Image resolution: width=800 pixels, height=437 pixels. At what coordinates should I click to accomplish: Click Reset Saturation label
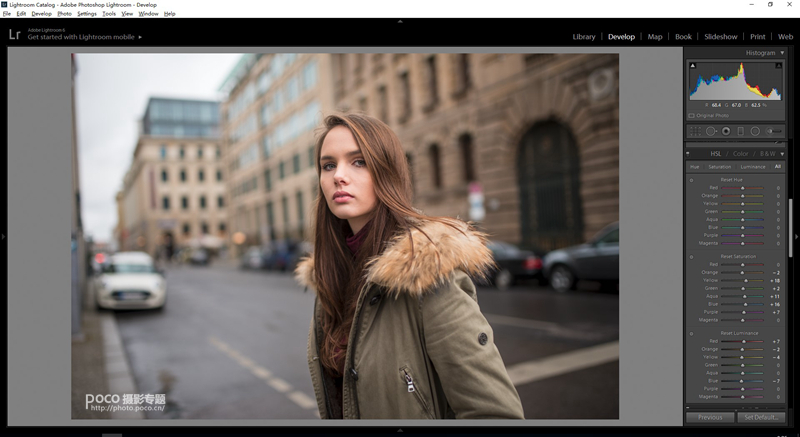coord(738,256)
